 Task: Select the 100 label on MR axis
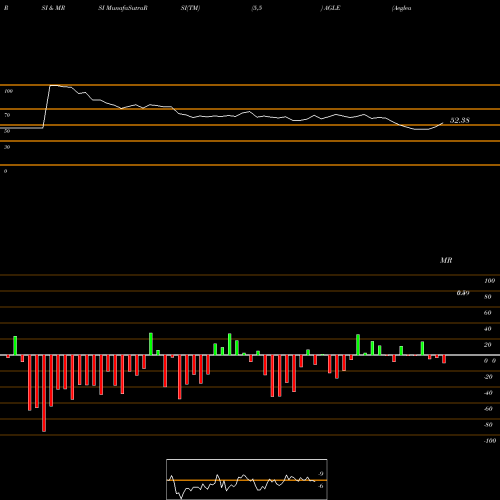(489, 281)
